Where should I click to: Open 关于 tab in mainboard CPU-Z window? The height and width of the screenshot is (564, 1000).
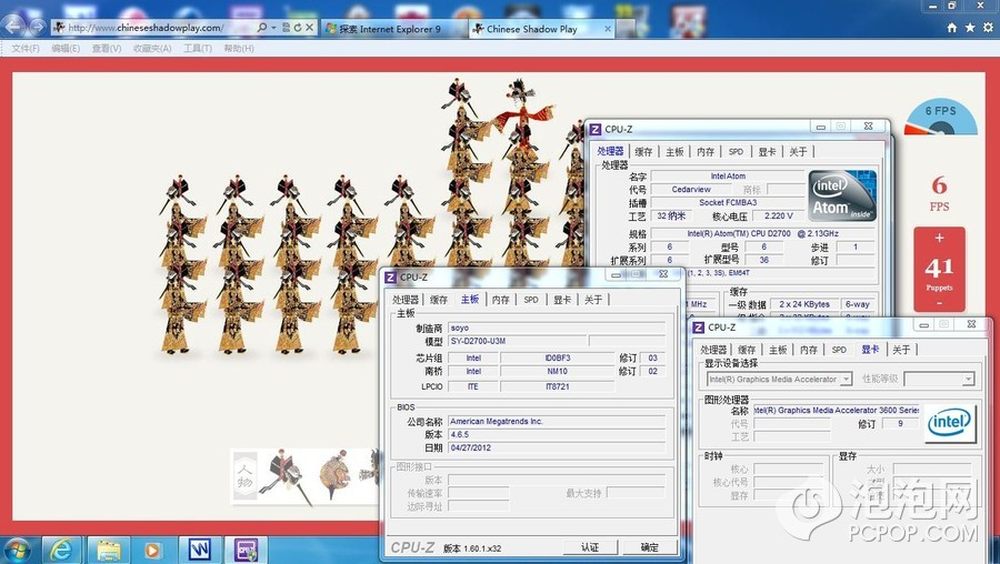pos(593,299)
